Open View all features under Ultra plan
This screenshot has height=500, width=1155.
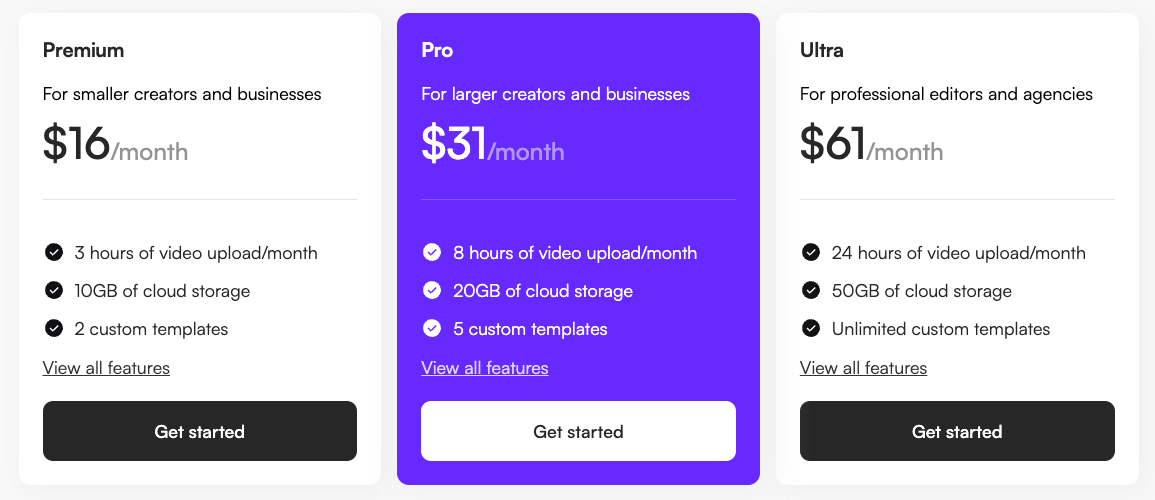point(863,368)
